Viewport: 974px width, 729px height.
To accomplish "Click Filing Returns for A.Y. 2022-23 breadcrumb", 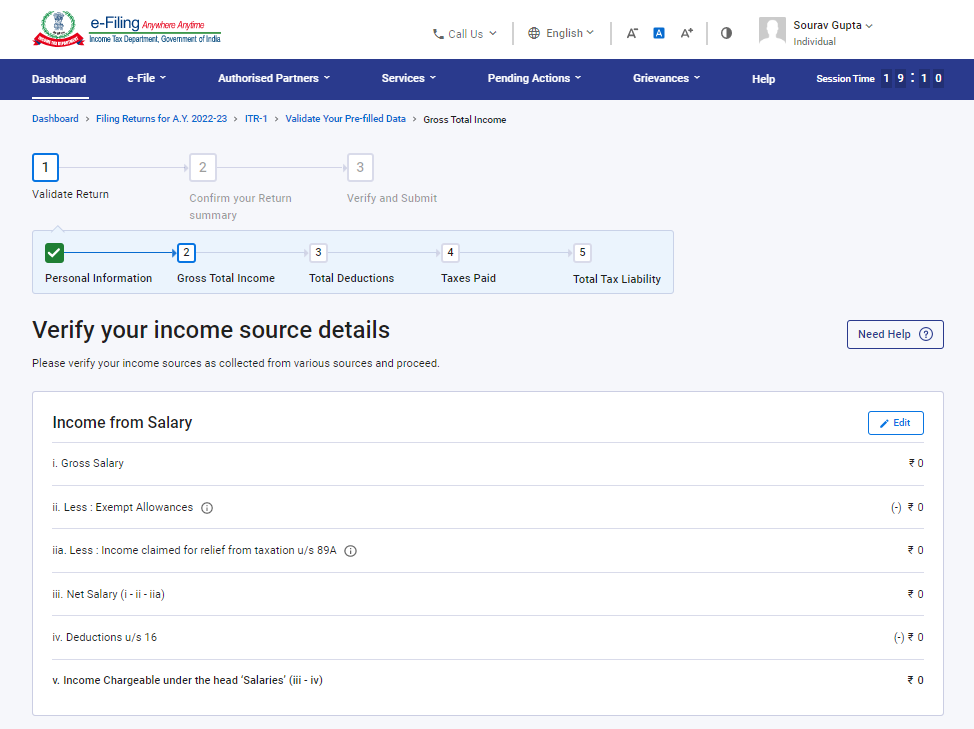I will point(162,119).
